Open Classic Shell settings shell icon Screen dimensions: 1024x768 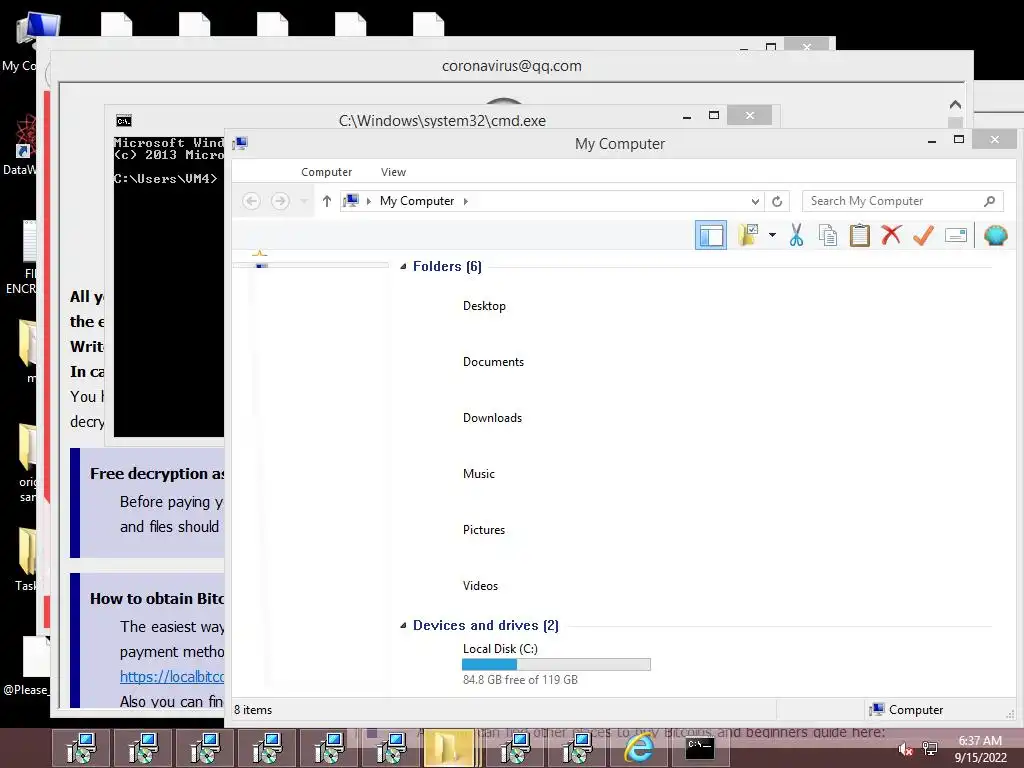point(995,235)
